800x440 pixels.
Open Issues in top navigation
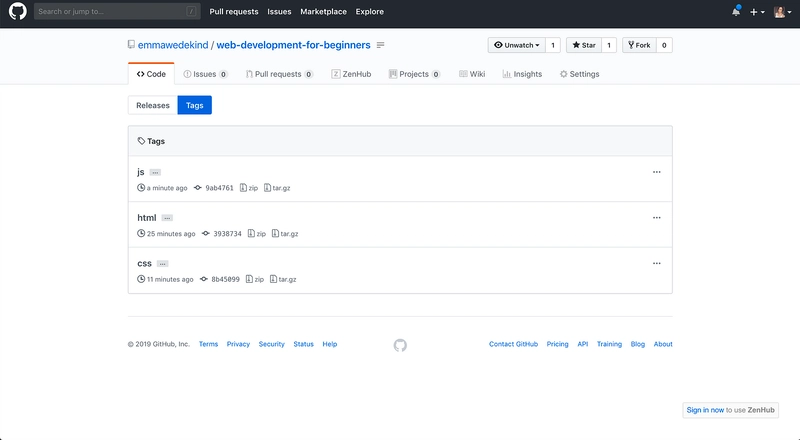(x=279, y=11)
